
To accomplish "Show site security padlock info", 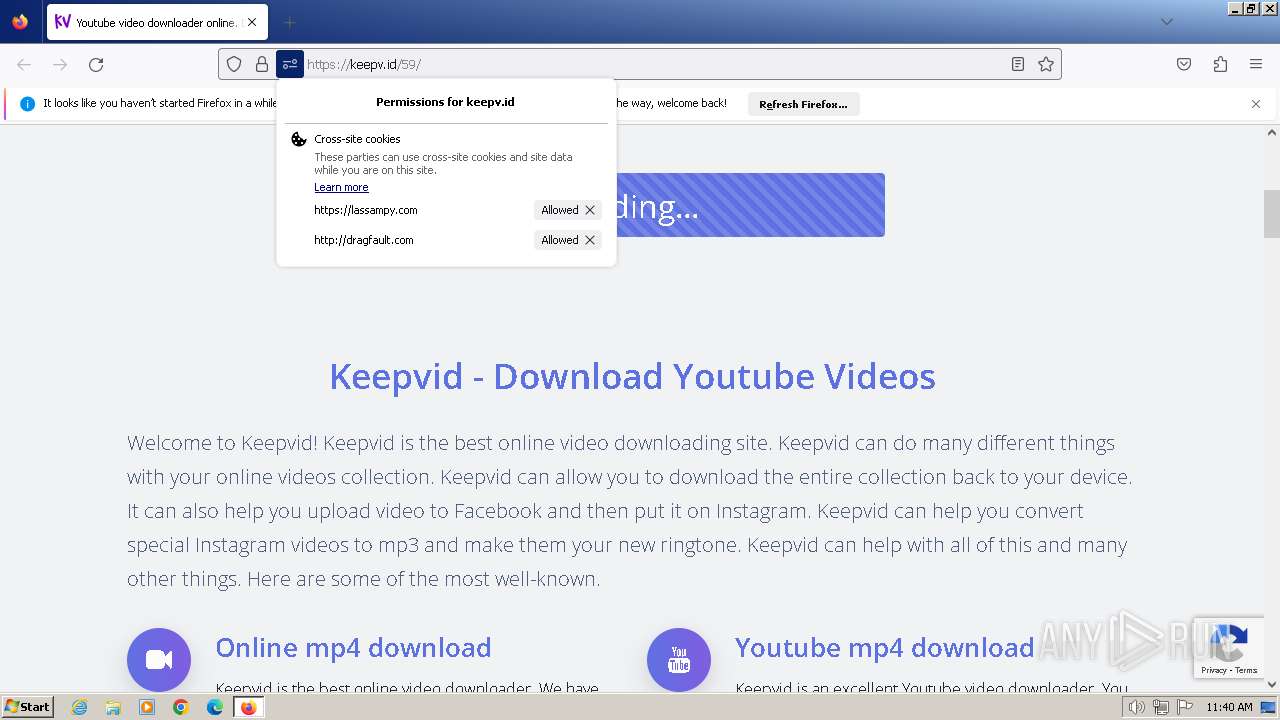I will click(262, 64).
